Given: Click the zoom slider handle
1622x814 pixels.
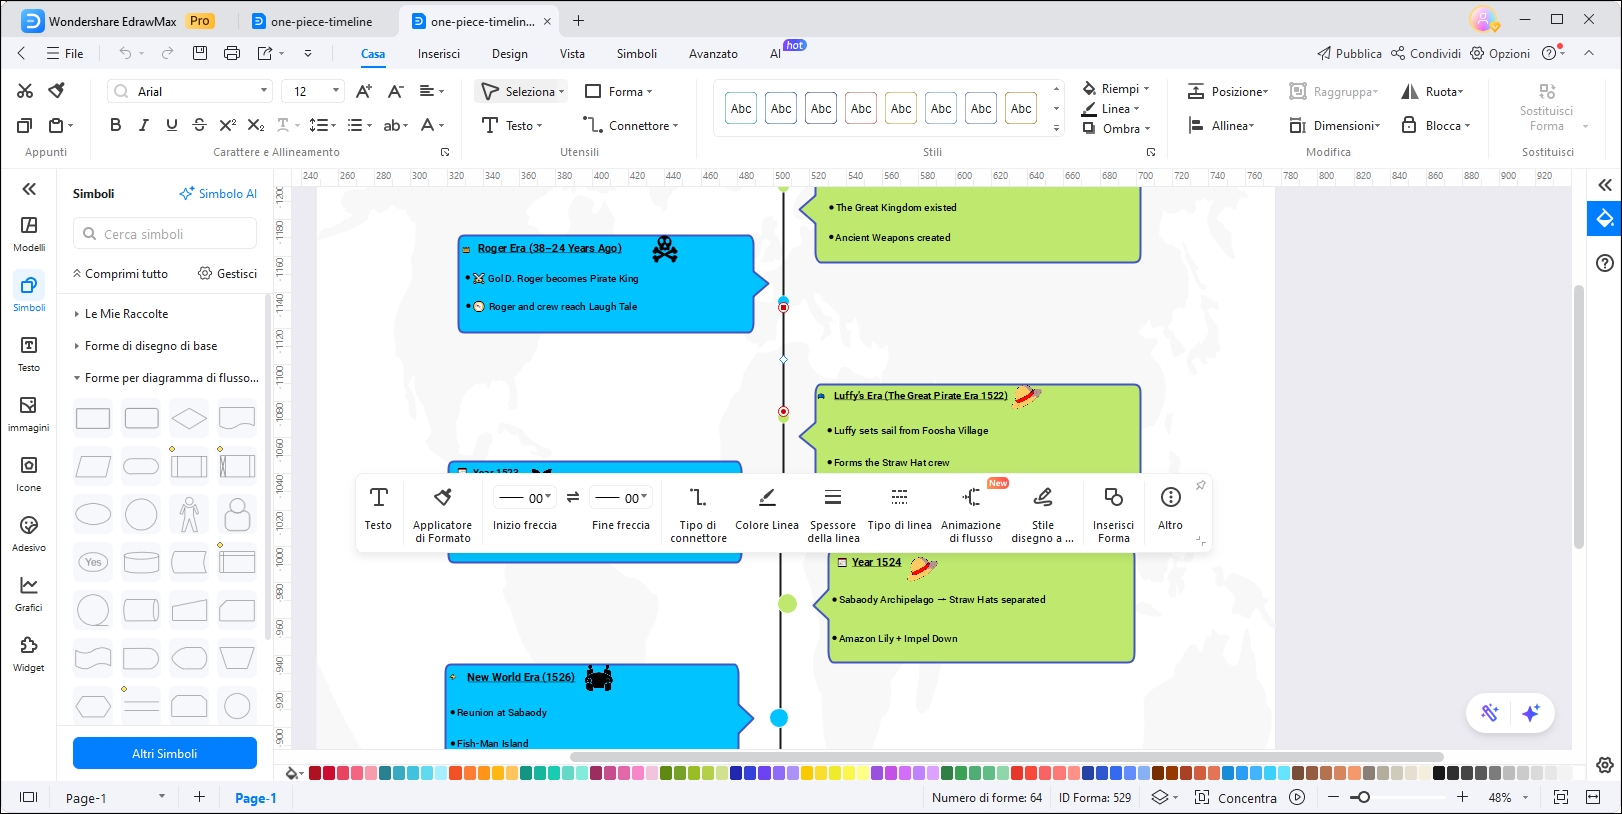Looking at the screenshot, I should (1362, 797).
